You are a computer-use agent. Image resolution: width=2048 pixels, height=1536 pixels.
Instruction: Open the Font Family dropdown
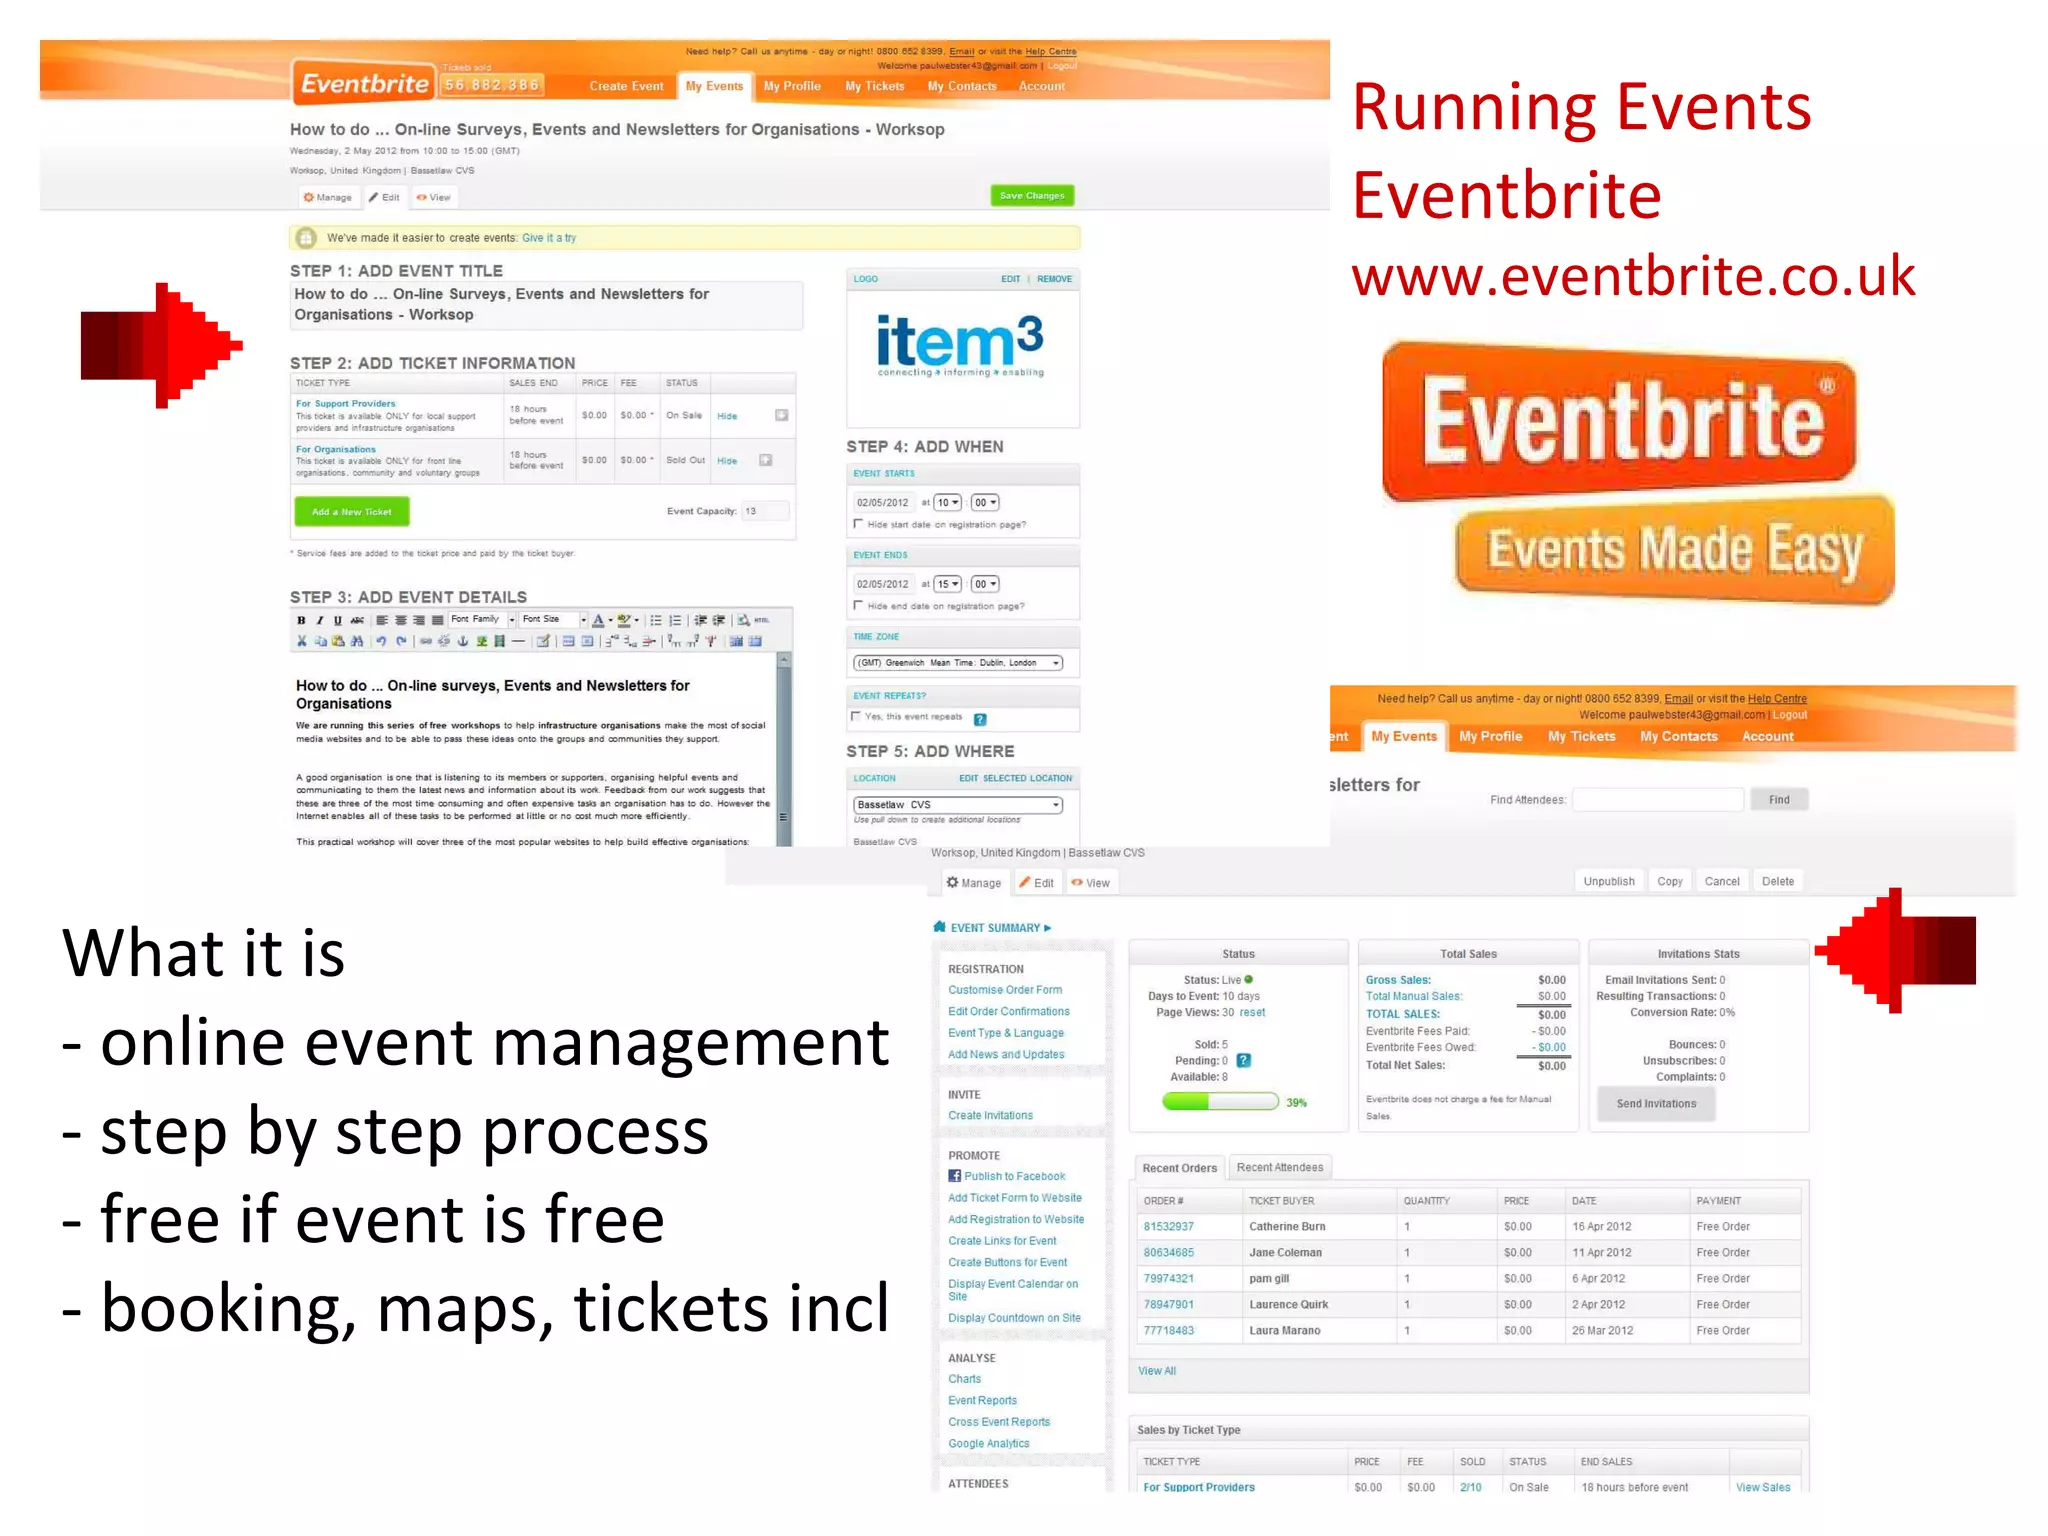pyautogui.click(x=483, y=619)
